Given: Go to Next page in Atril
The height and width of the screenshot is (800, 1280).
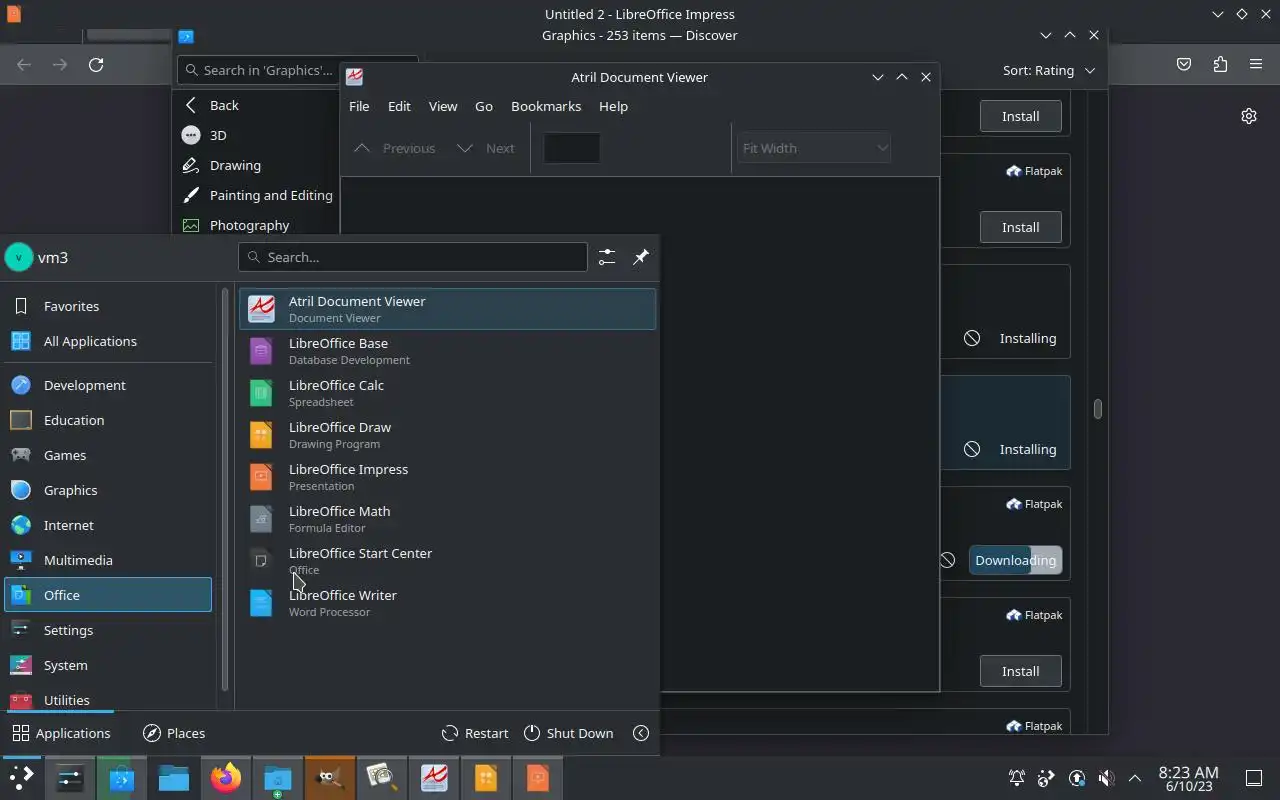Looking at the screenshot, I should (x=485, y=148).
